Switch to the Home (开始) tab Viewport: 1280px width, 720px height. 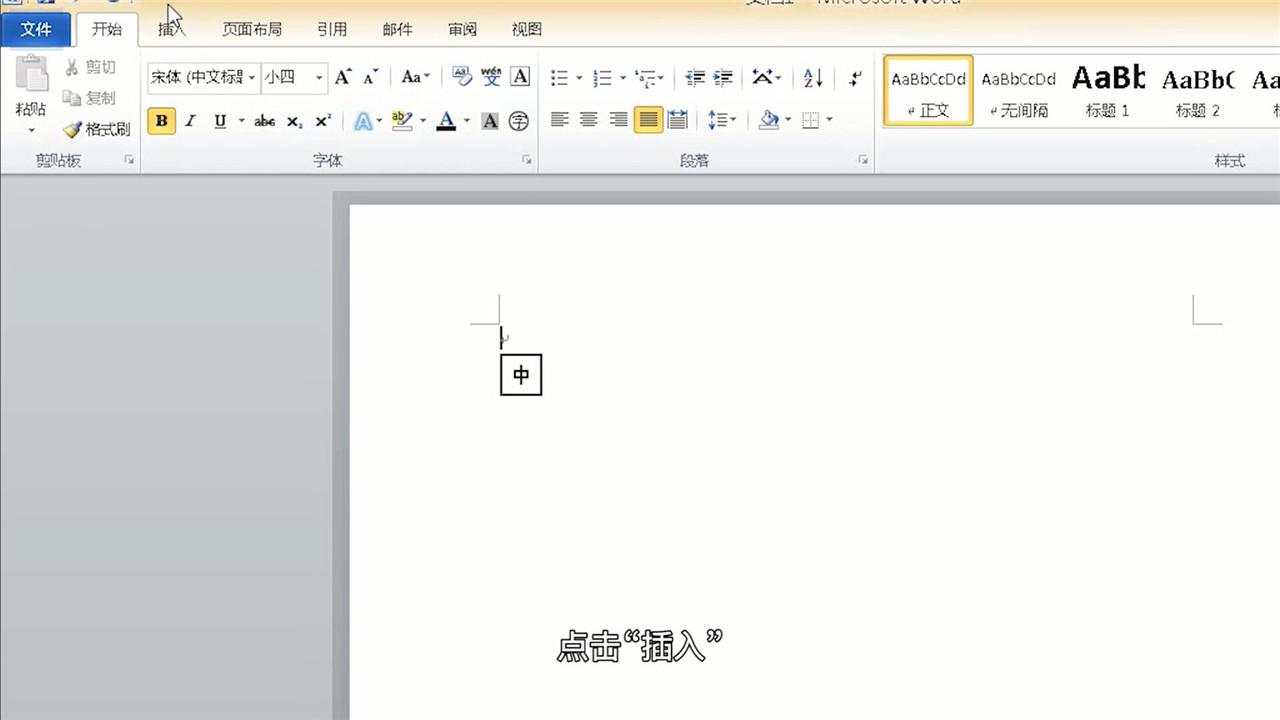[x=107, y=30]
